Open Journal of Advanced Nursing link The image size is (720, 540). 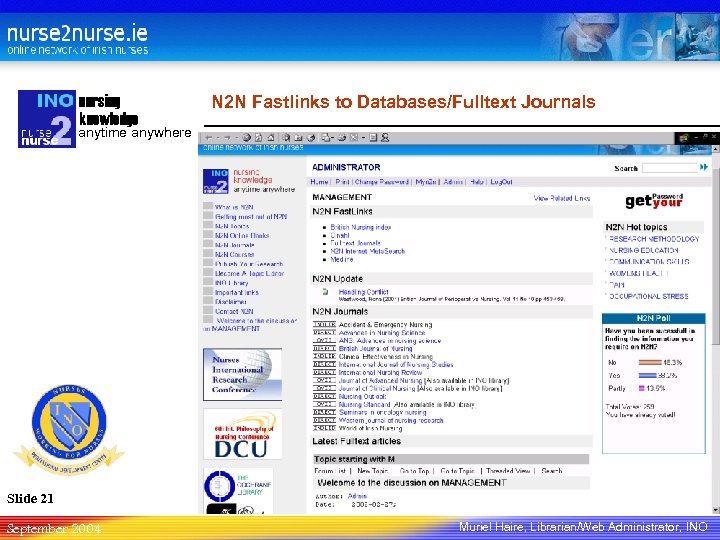(380, 381)
